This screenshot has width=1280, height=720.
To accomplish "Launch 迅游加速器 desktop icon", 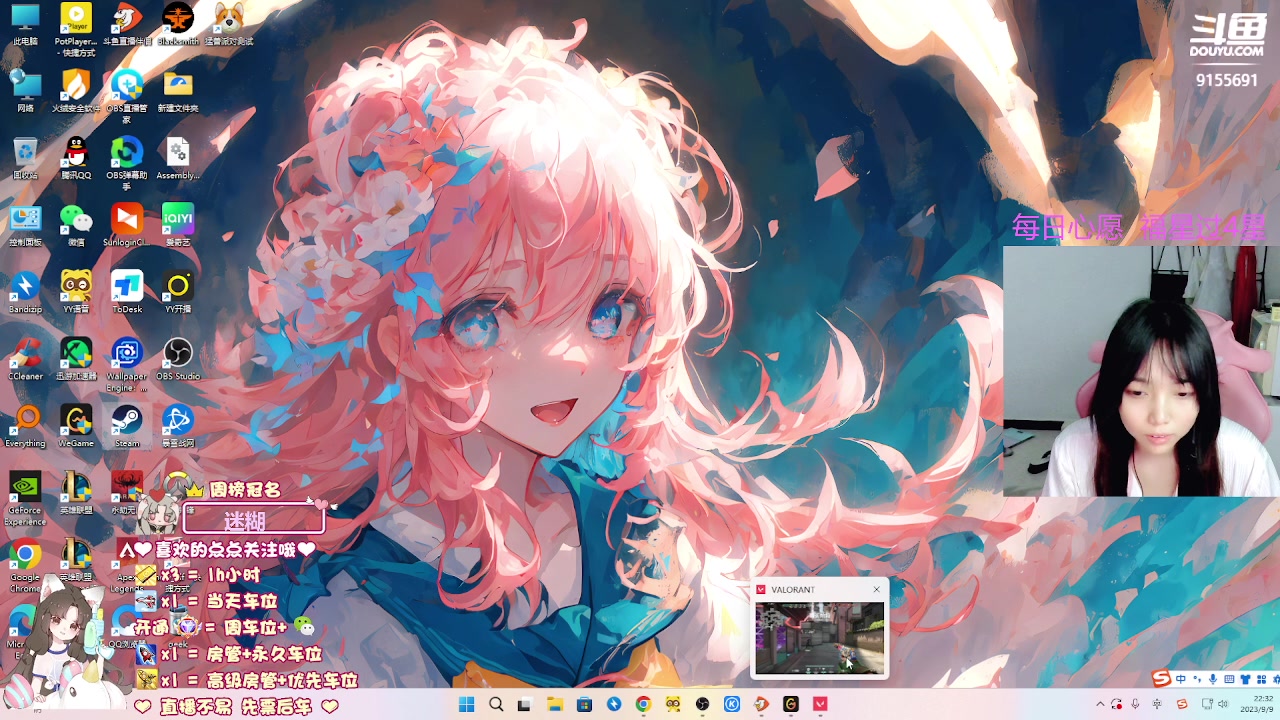I will point(76,359).
